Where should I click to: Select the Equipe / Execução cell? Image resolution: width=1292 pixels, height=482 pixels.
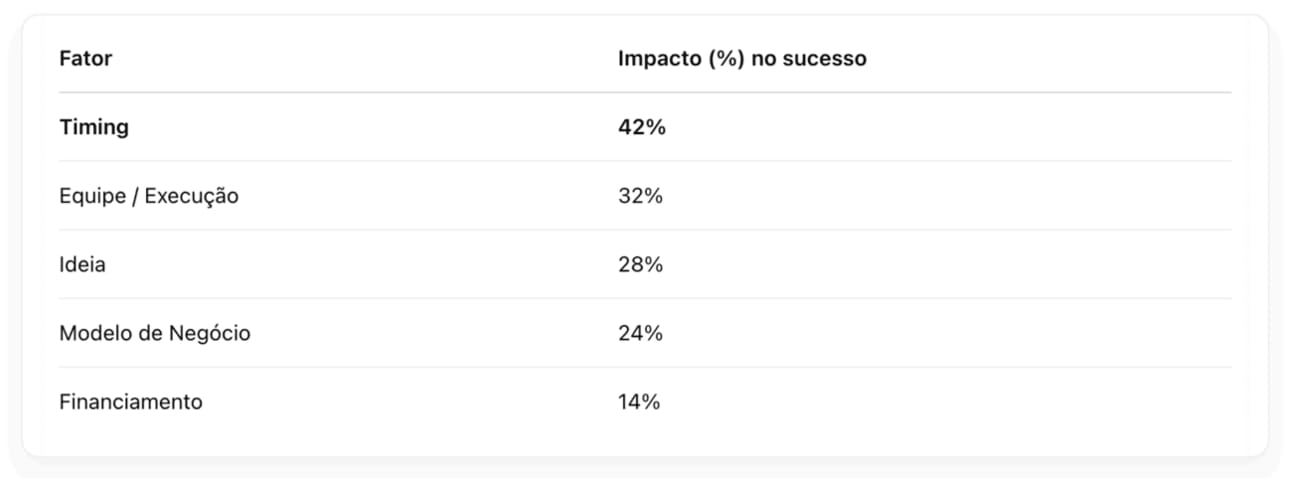click(x=149, y=196)
